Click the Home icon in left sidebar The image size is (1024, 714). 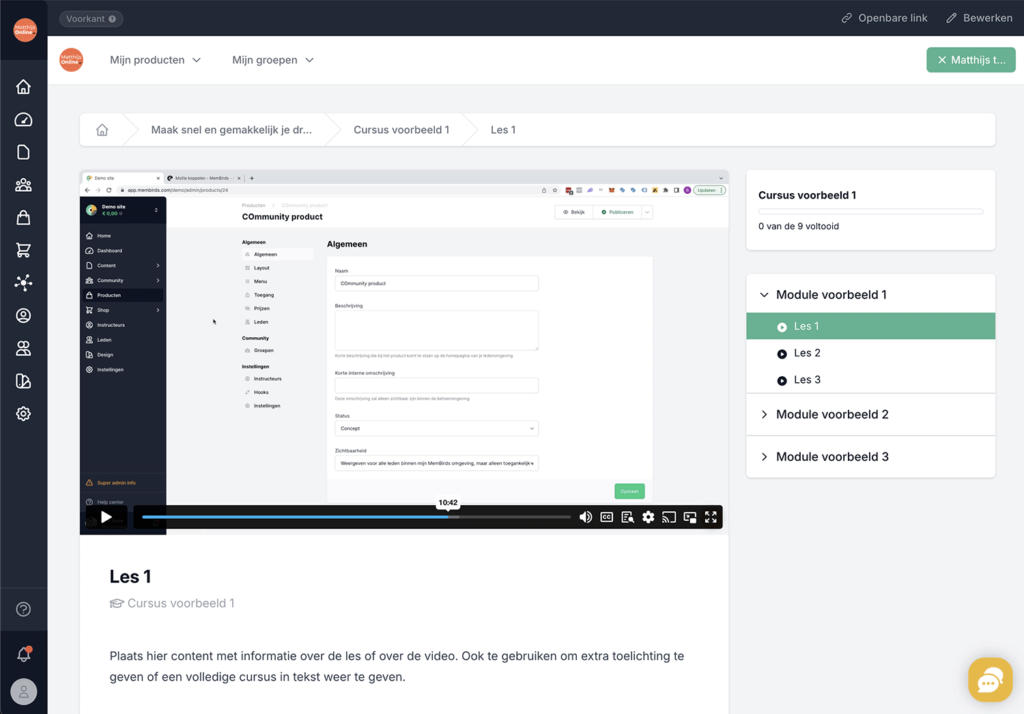point(23,87)
